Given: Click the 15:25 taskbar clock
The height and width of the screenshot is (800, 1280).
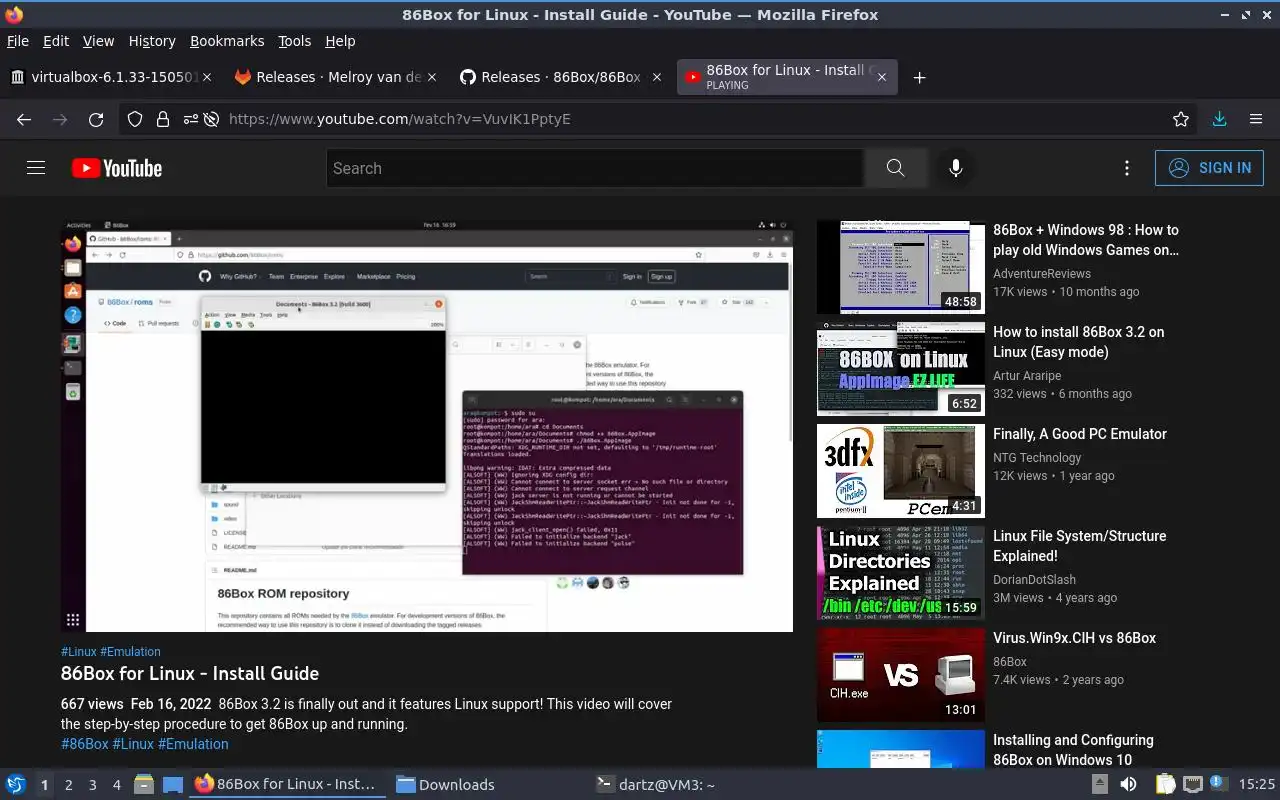Looking at the screenshot, I should tap(1257, 785).
